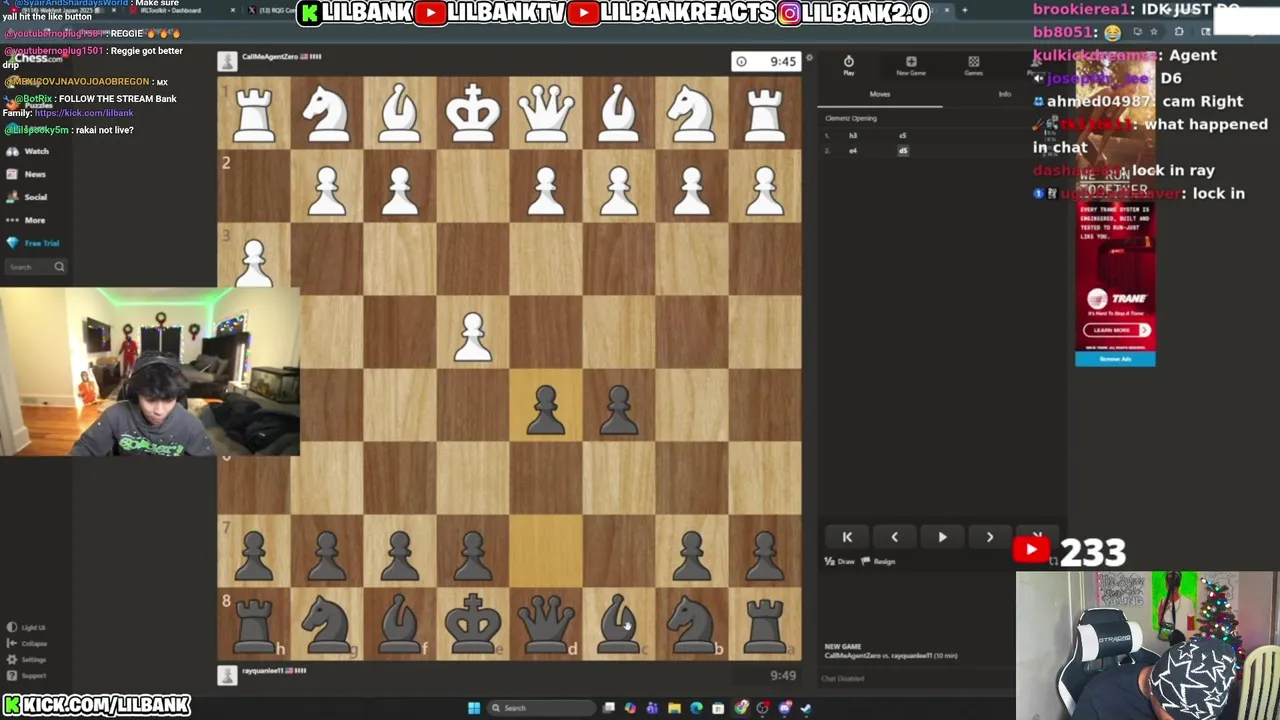Viewport: 1280px width, 720px height.
Task: Select move h3 in move list
Action: pyautogui.click(x=853, y=136)
